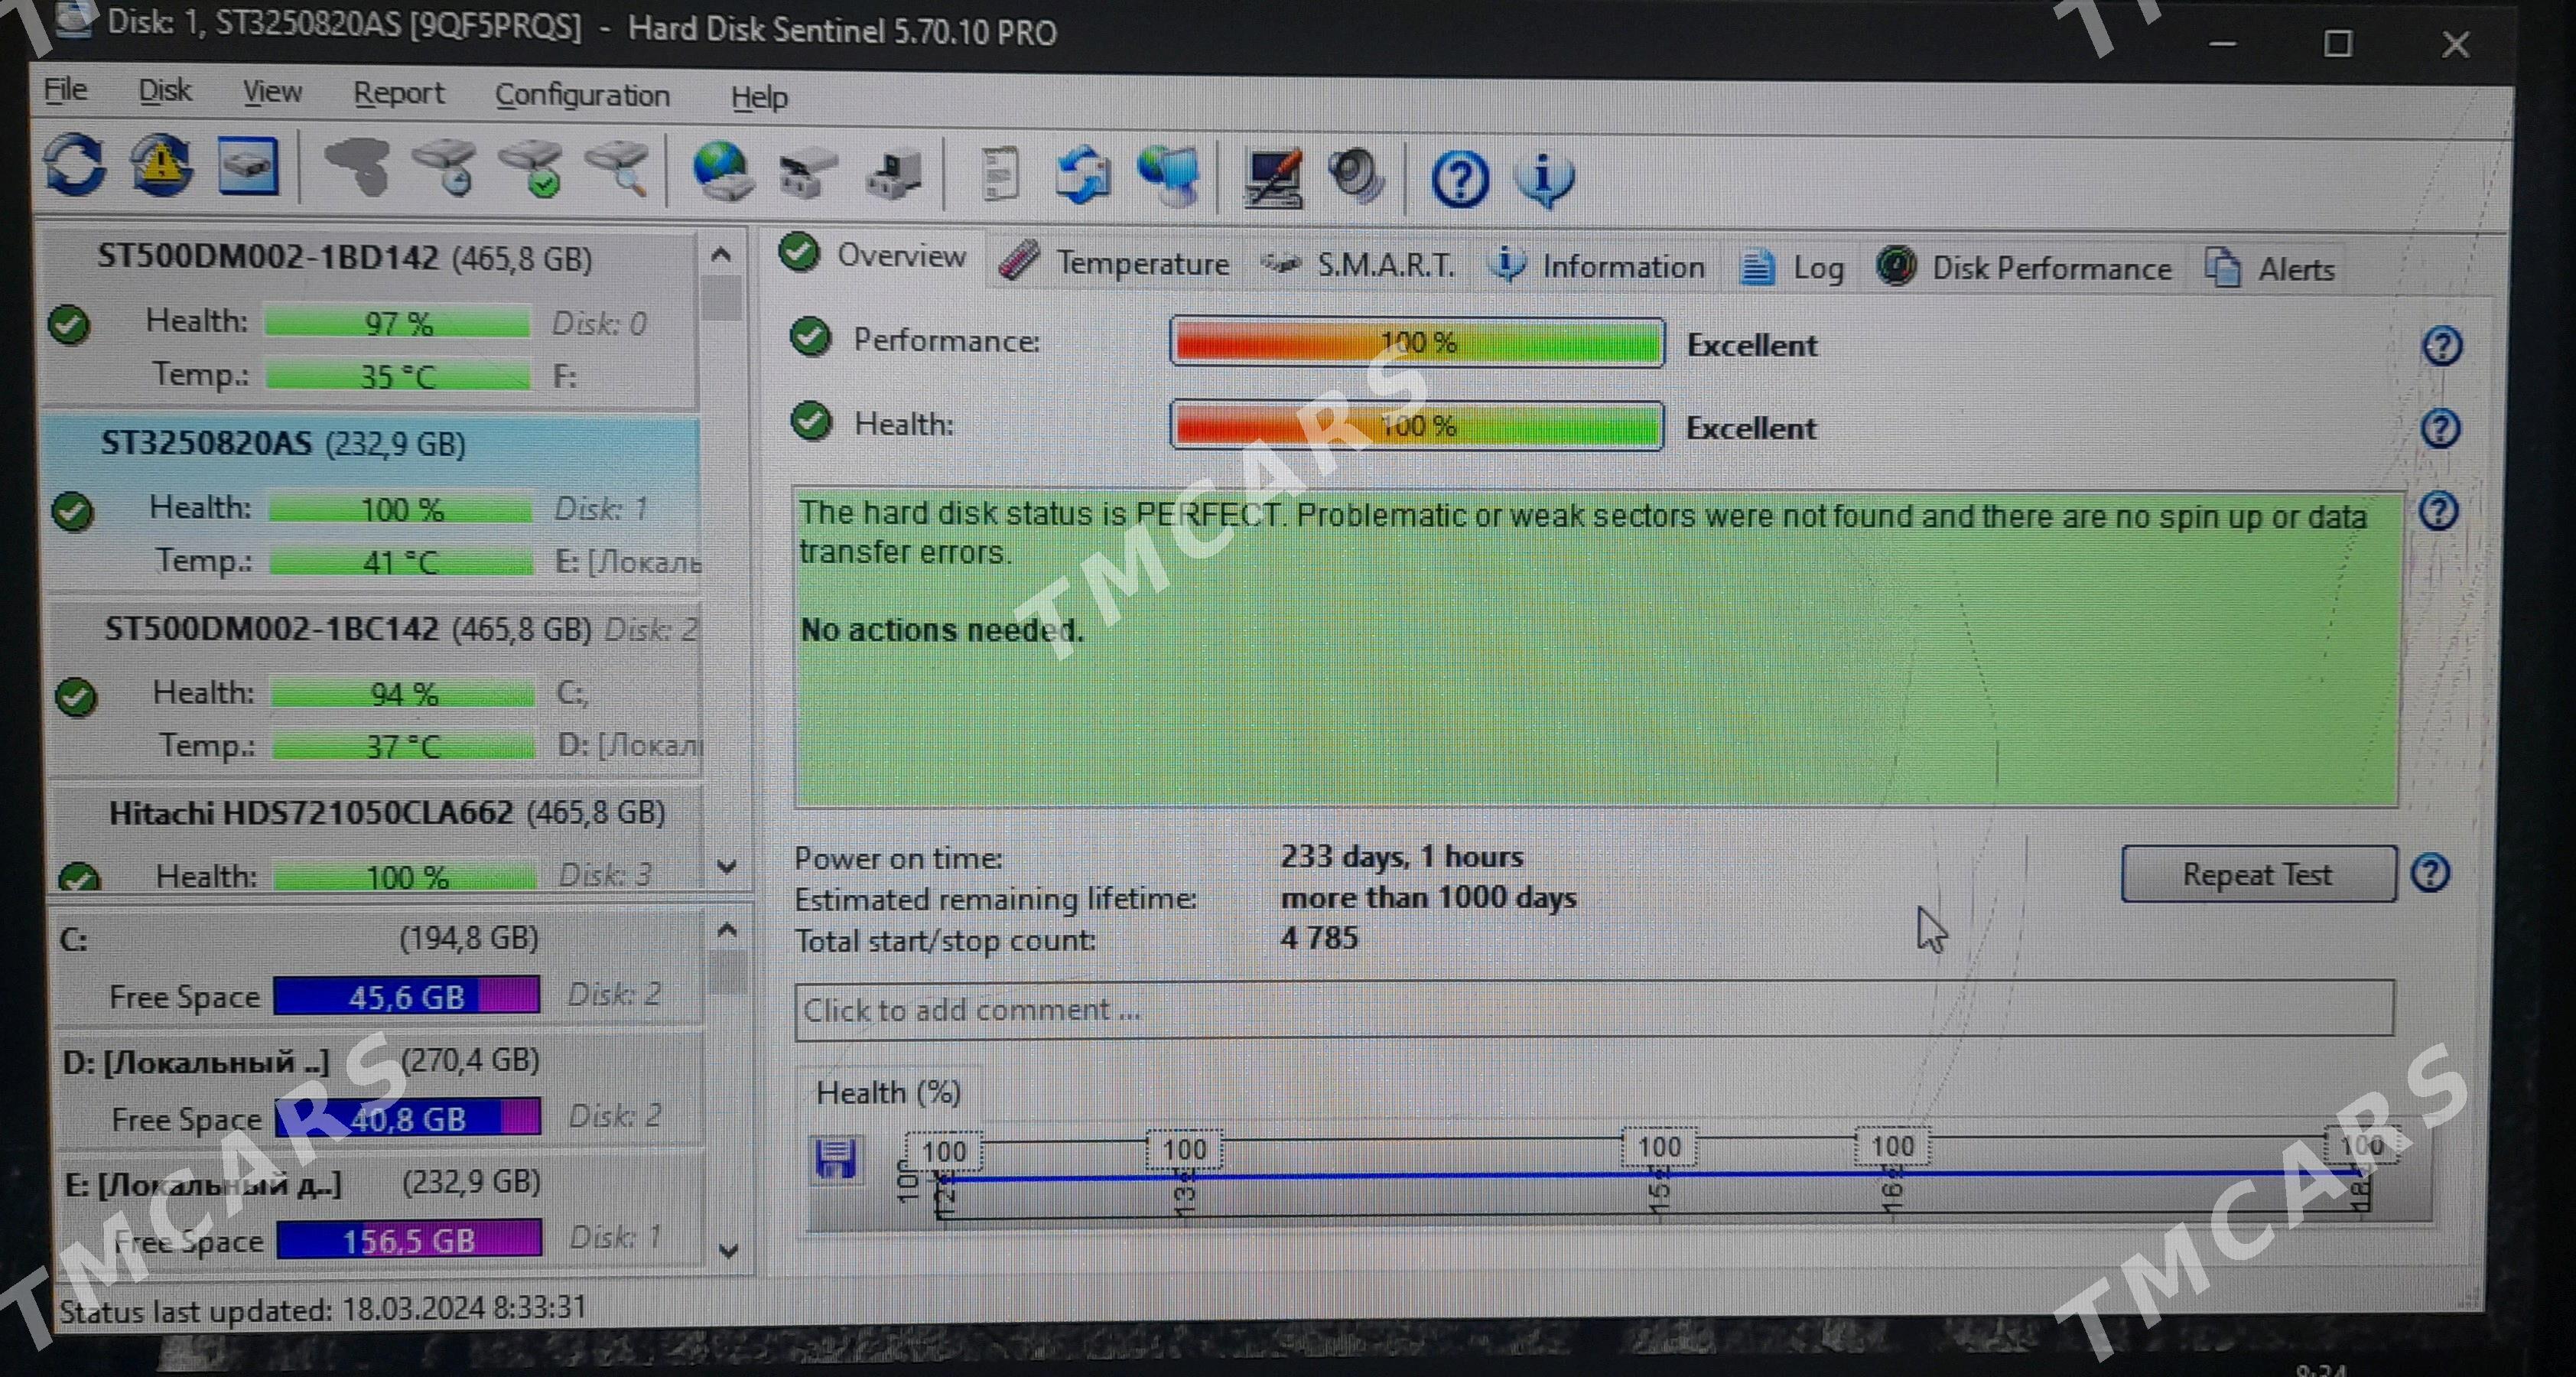
Task: Open the Help menu
Action: point(759,97)
